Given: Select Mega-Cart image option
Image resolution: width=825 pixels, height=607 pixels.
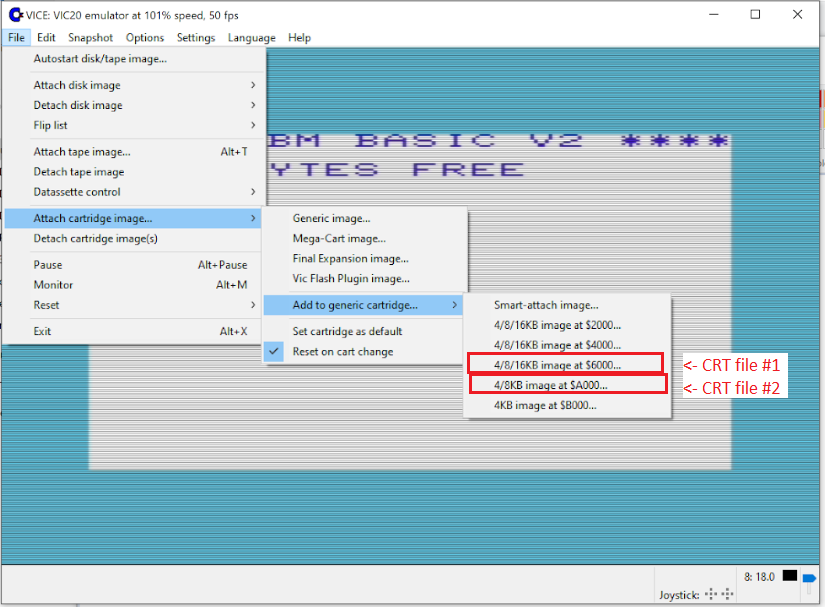Looking at the screenshot, I should click(364, 238).
